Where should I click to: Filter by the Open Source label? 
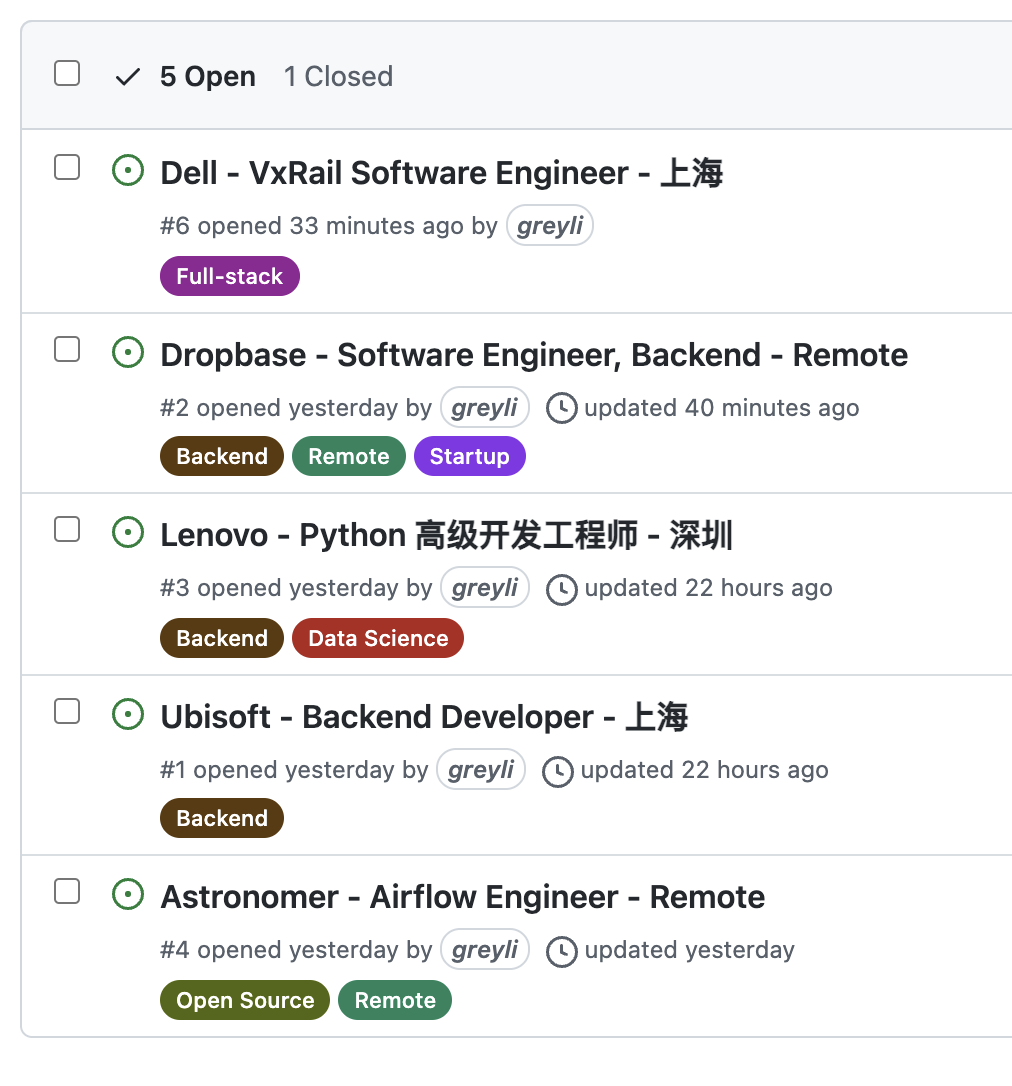245,1001
